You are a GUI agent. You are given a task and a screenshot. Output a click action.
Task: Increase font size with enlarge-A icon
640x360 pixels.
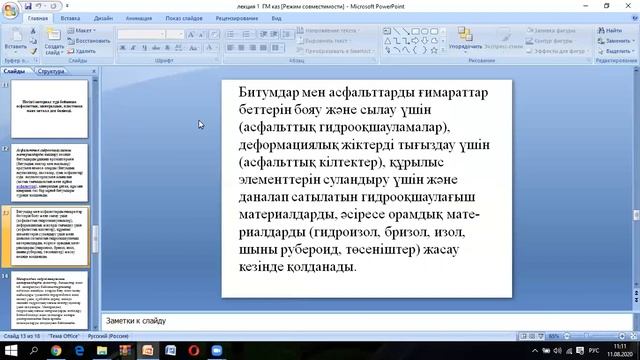(191, 35)
